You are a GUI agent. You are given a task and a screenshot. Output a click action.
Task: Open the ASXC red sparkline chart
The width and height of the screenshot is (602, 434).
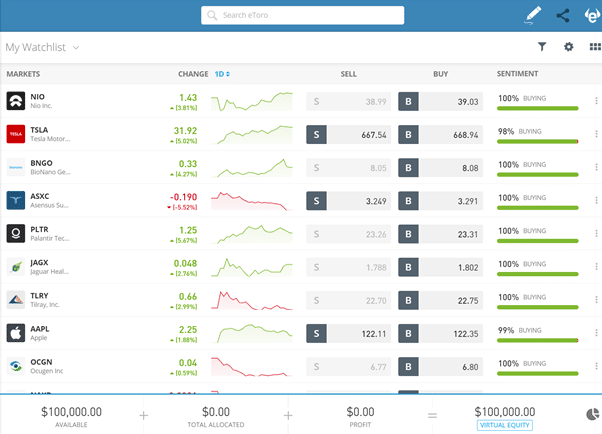[252, 201]
